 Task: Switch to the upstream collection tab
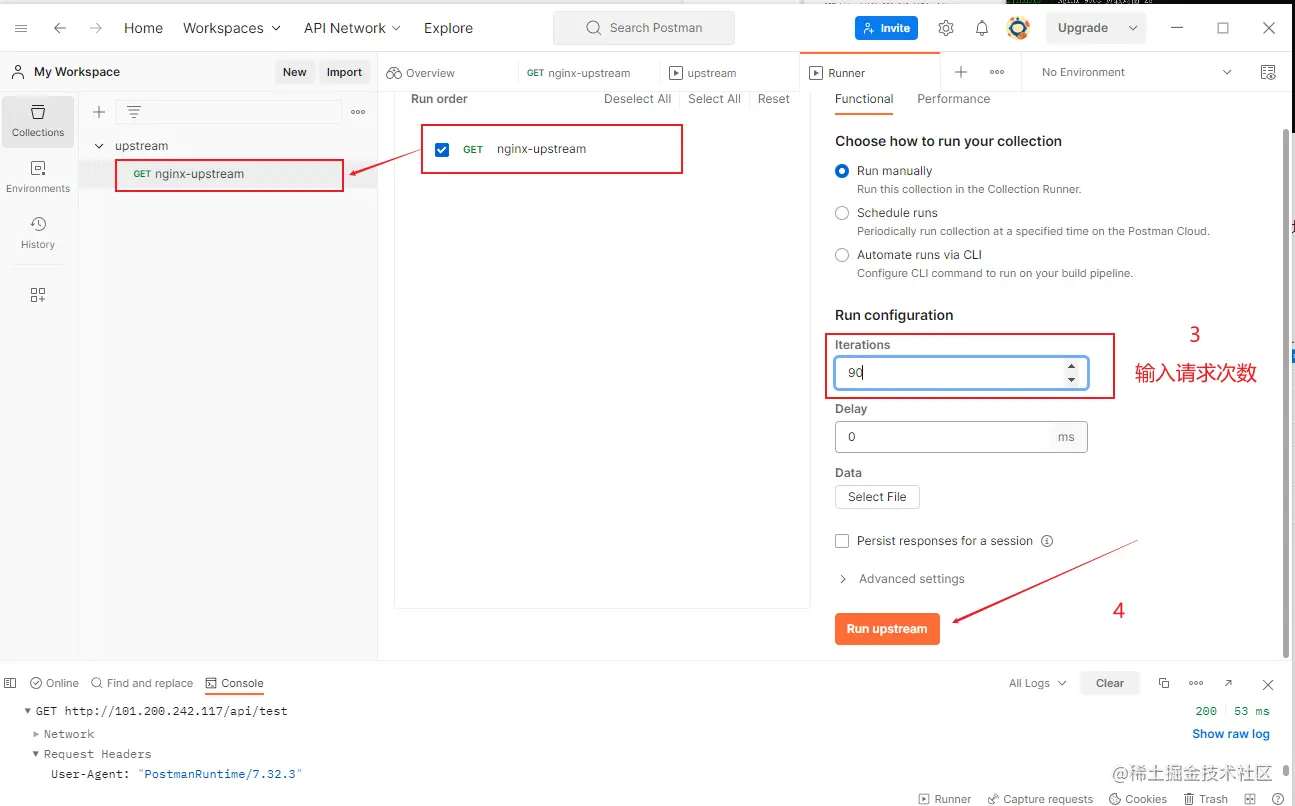point(703,73)
